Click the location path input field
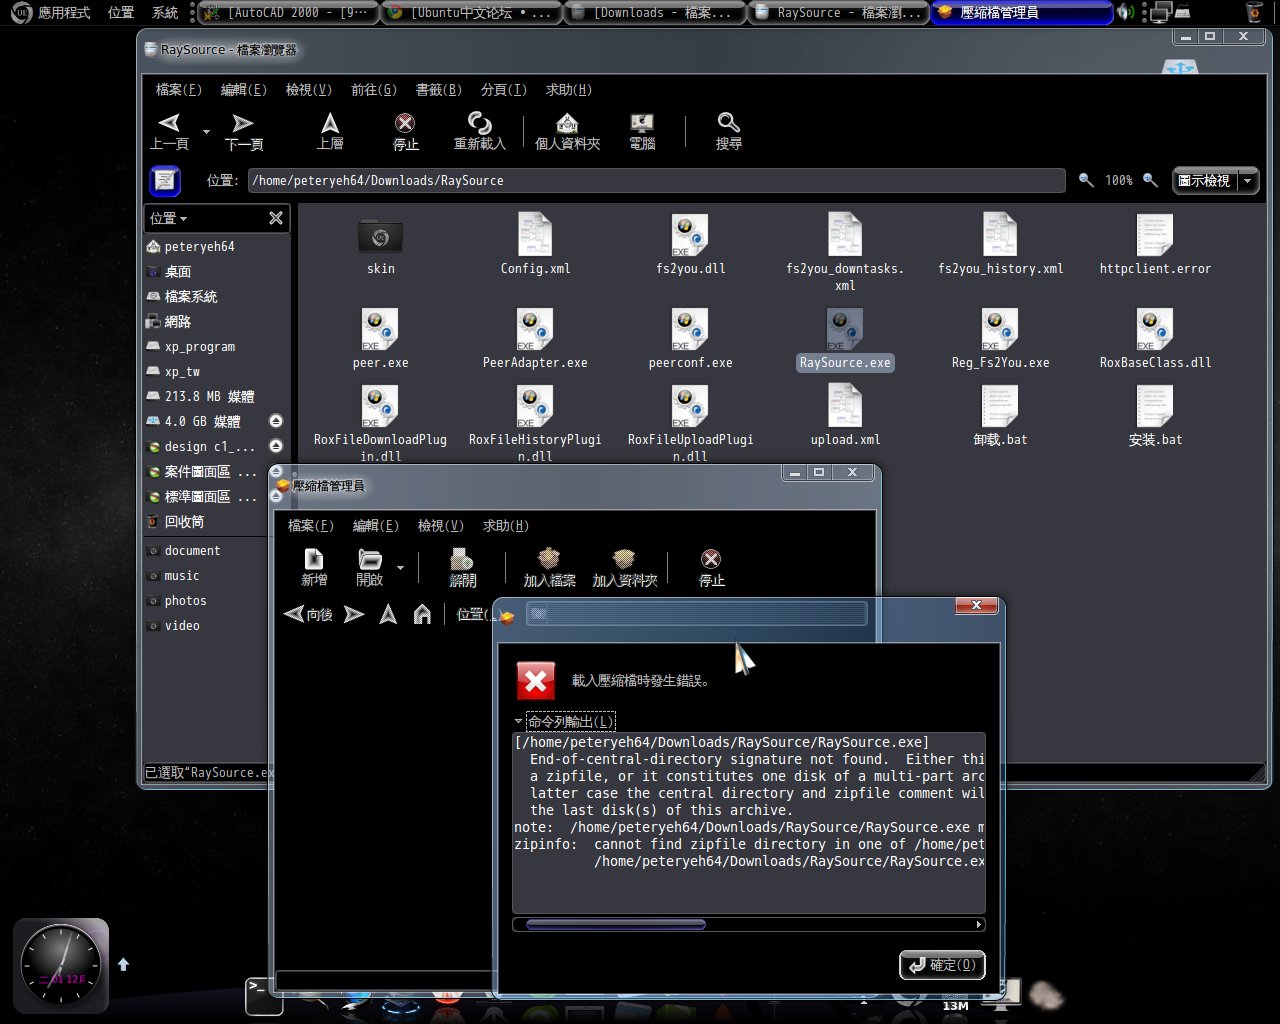 tap(656, 181)
